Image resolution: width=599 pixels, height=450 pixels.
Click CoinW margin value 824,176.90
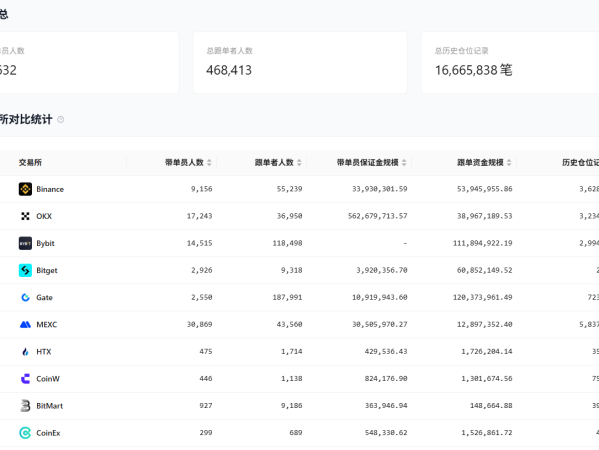click(x=386, y=379)
